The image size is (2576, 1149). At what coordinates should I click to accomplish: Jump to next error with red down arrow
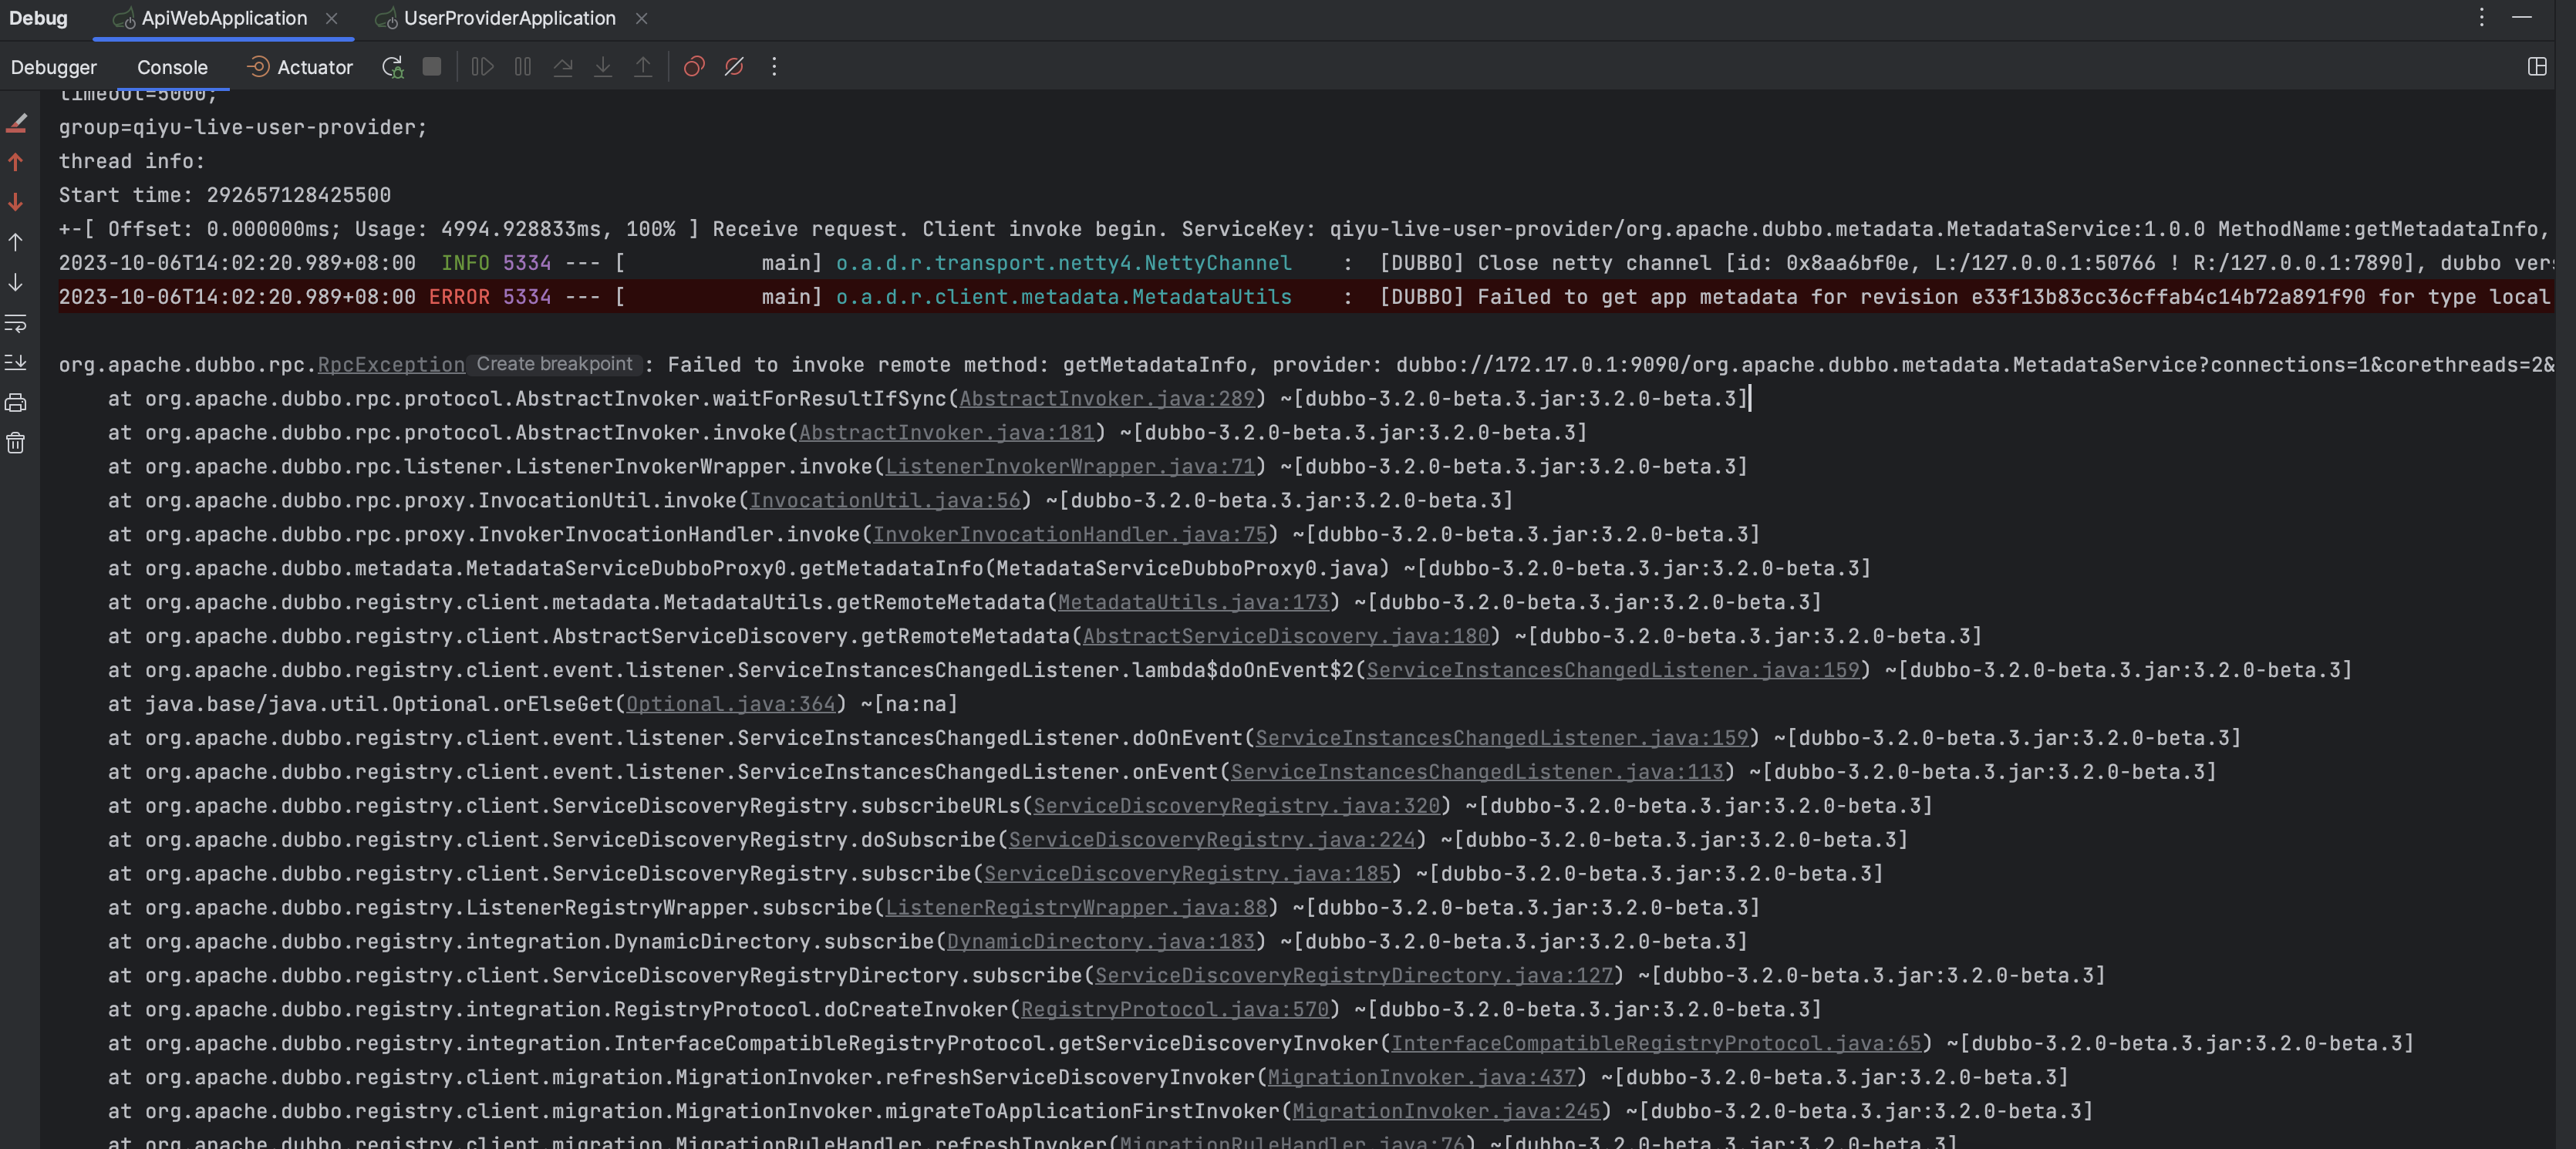16,202
